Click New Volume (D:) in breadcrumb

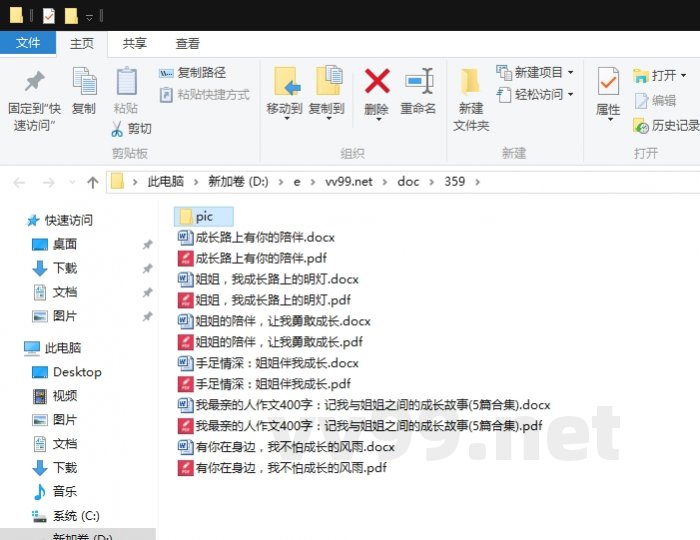pyautogui.click(x=238, y=182)
